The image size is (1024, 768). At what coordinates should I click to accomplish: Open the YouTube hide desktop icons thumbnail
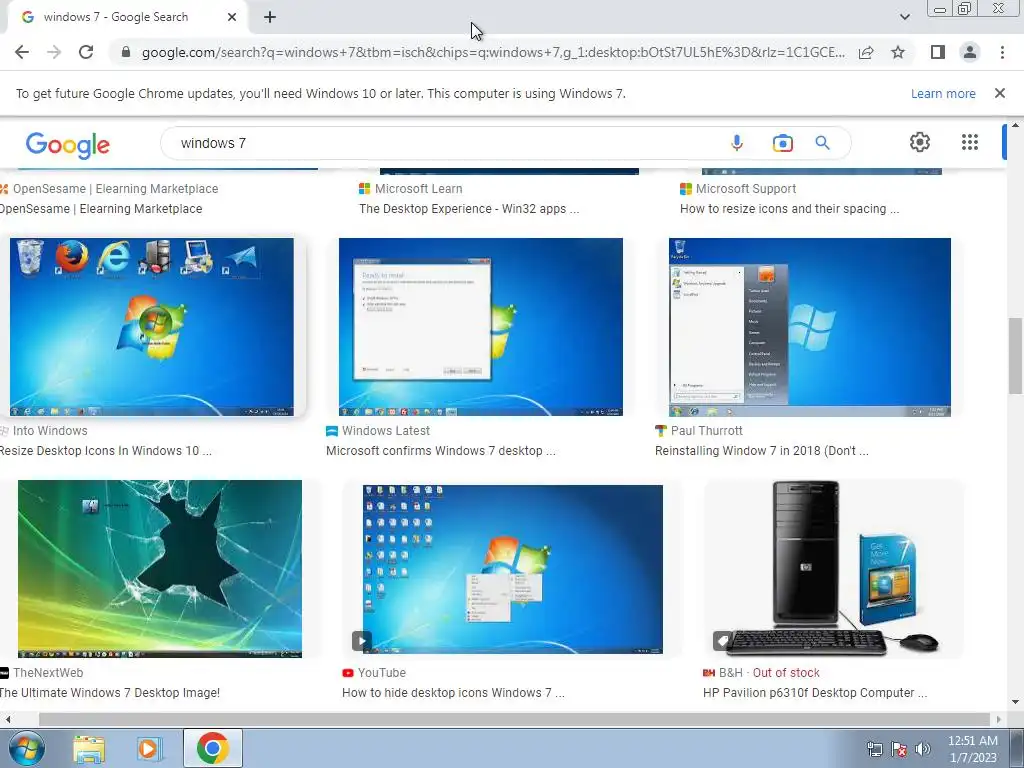pos(513,569)
